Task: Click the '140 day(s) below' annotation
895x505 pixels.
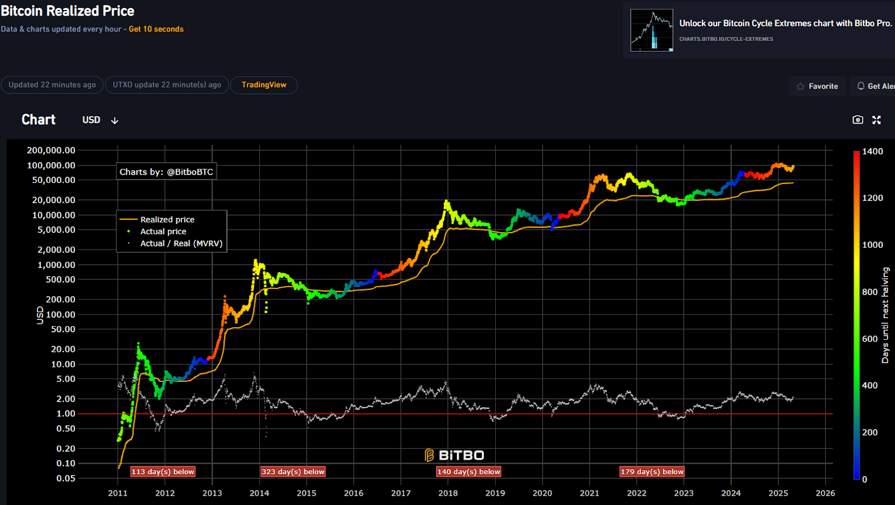Action: [469, 471]
